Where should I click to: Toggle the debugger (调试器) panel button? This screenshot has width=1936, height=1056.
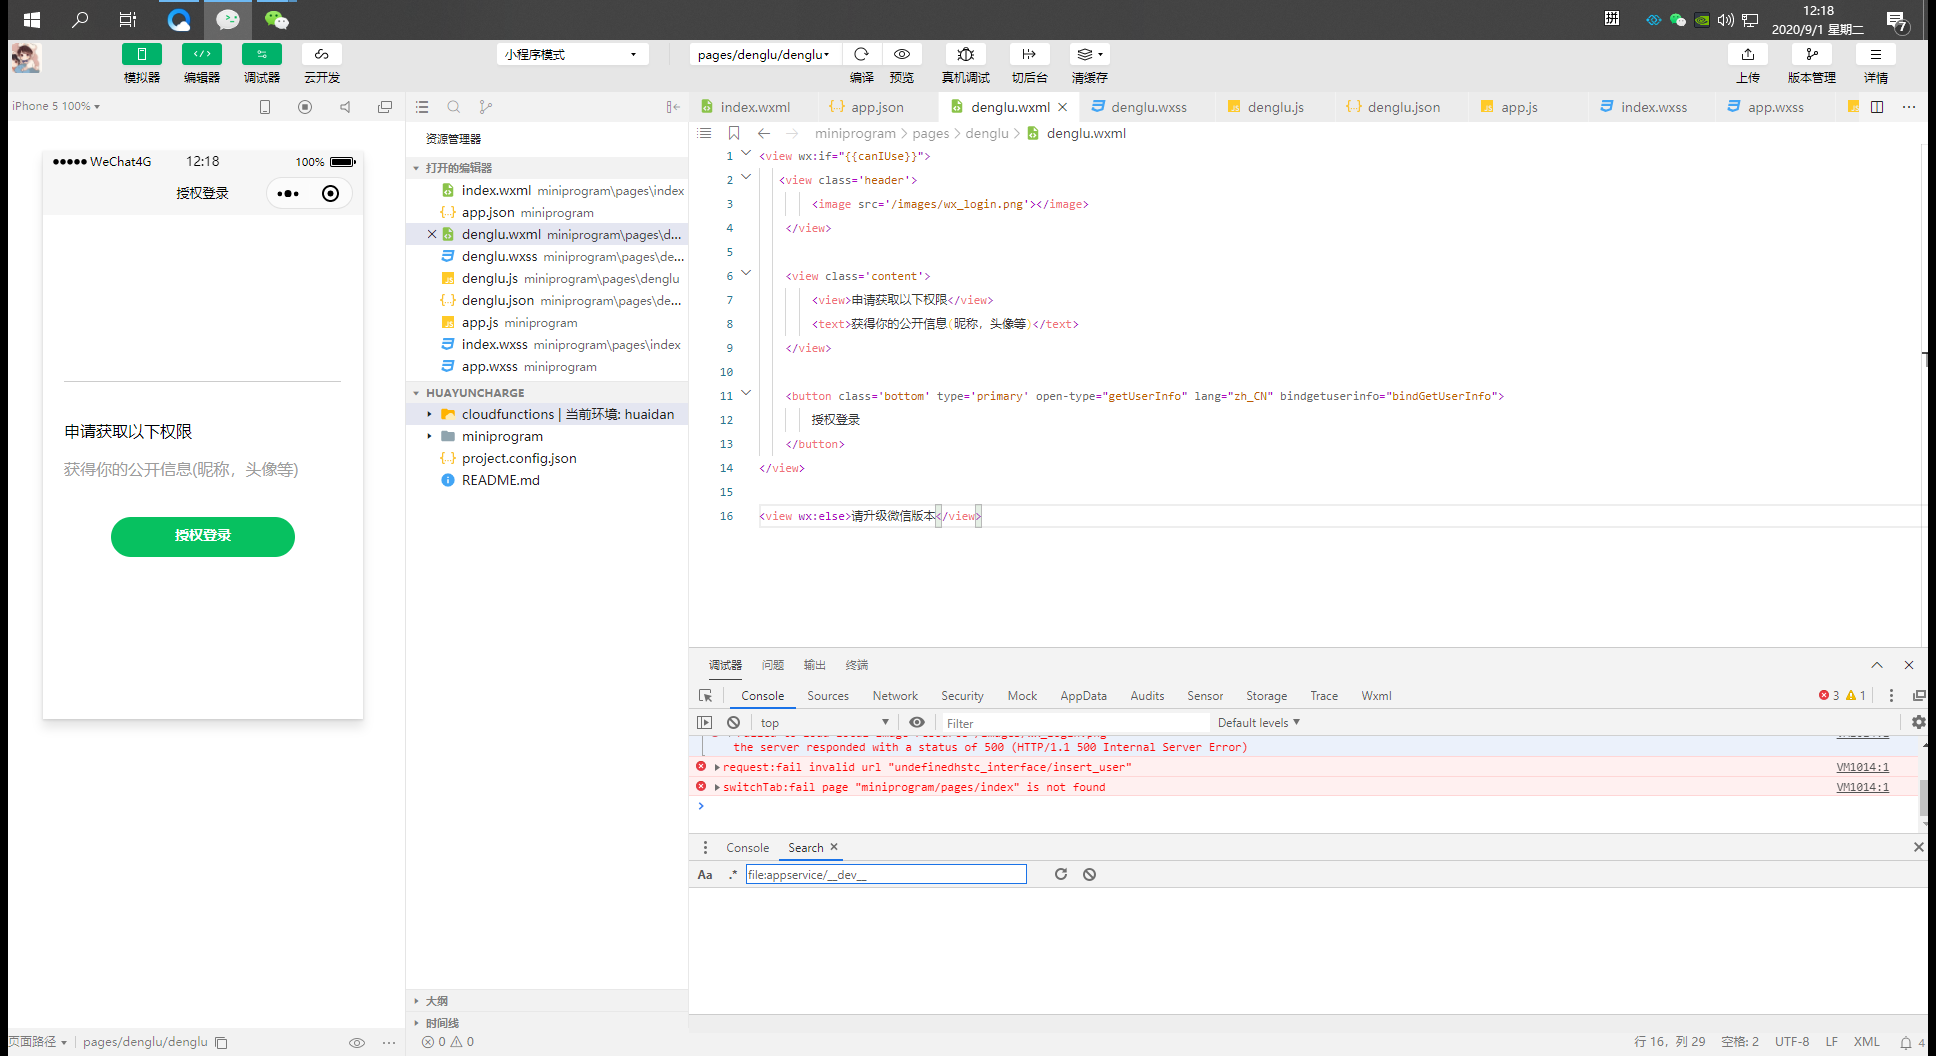(262, 54)
